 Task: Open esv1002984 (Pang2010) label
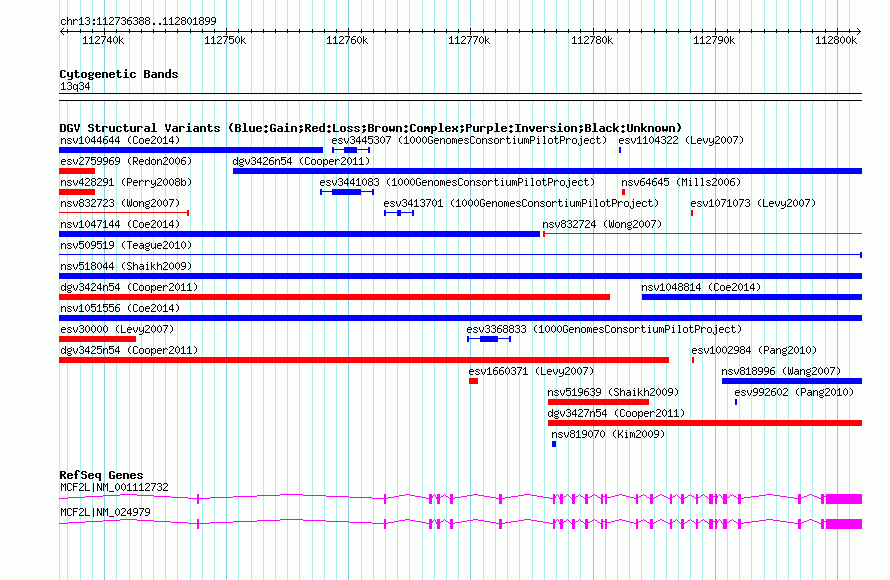(754, 350)
